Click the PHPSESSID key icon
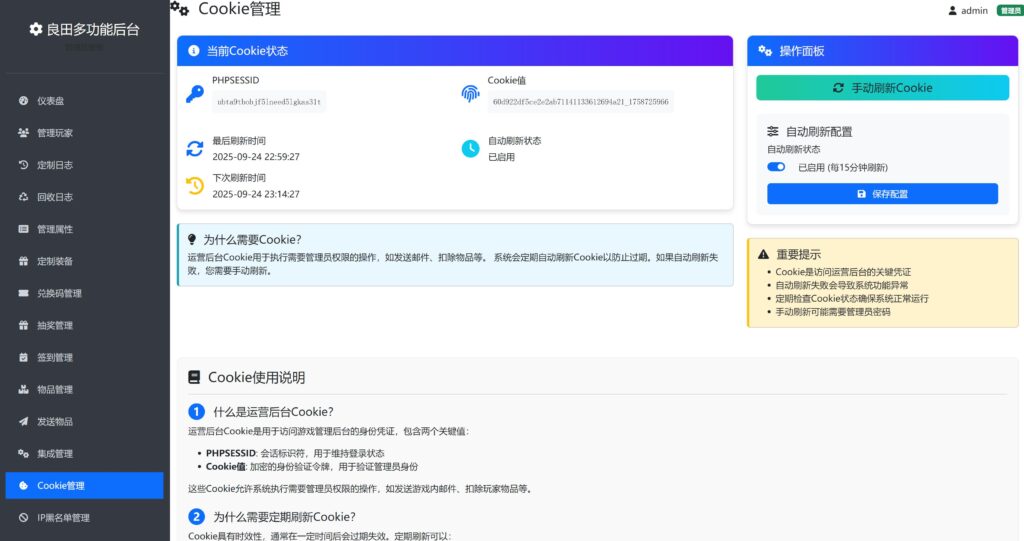 click(x=194, y=95)
